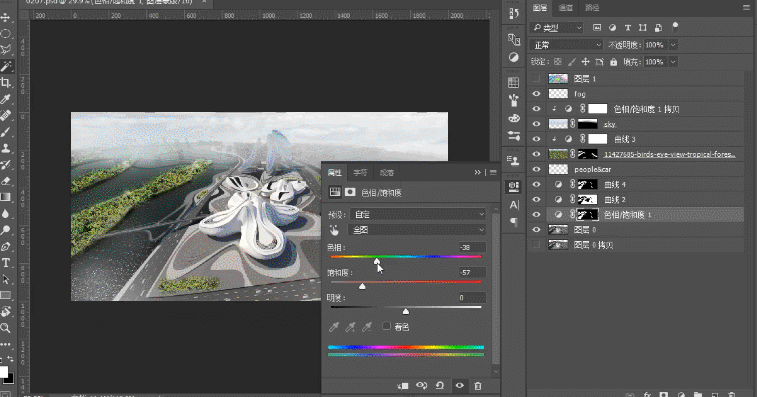Click the lock all layer icon
The width and height of the screenshot is (757, 397).
click(614, 62)
